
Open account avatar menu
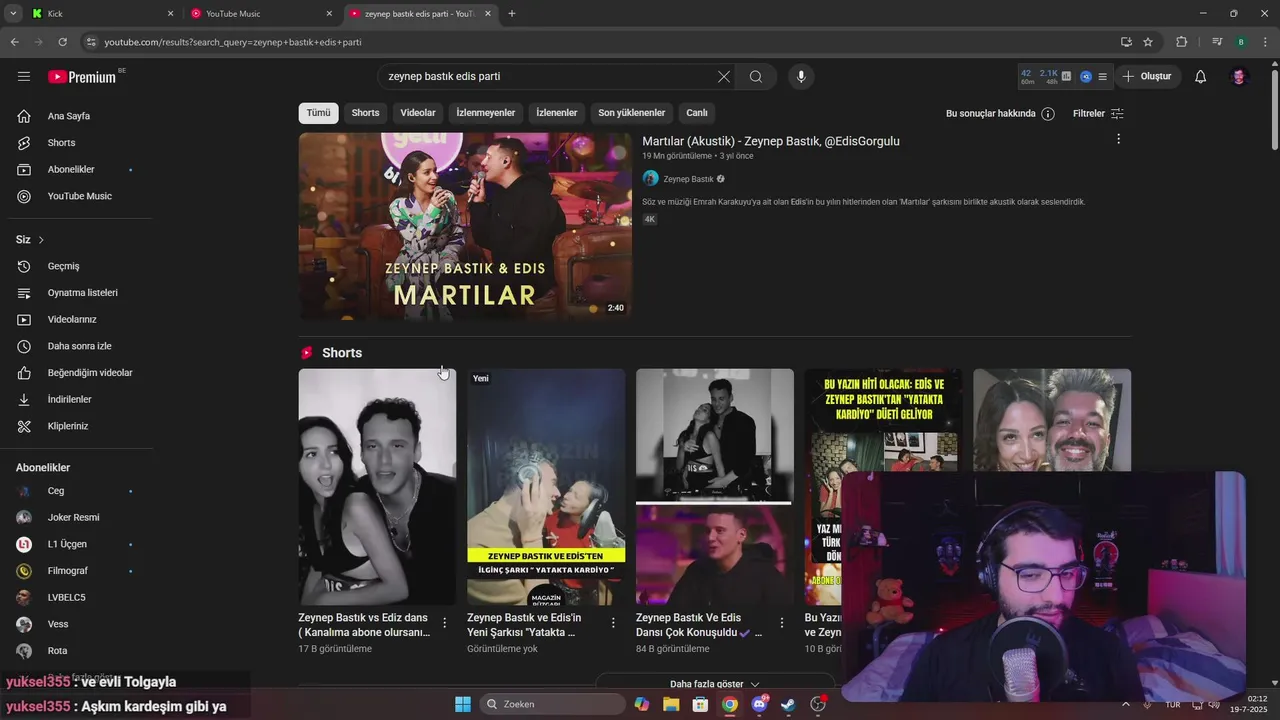1239,77
